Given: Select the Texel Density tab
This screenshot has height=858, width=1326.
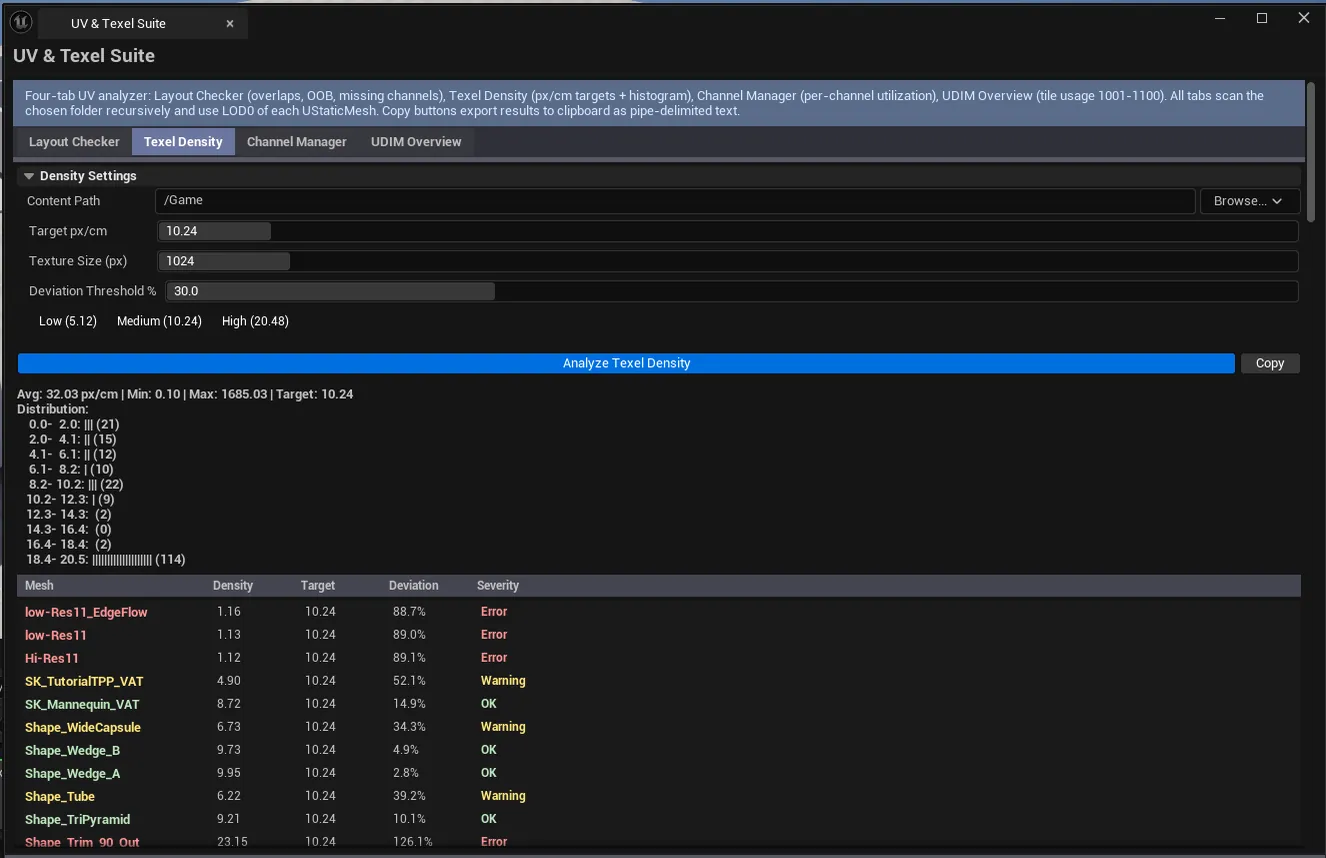Looking at the screenshot, I should click(x=183, y=142).
